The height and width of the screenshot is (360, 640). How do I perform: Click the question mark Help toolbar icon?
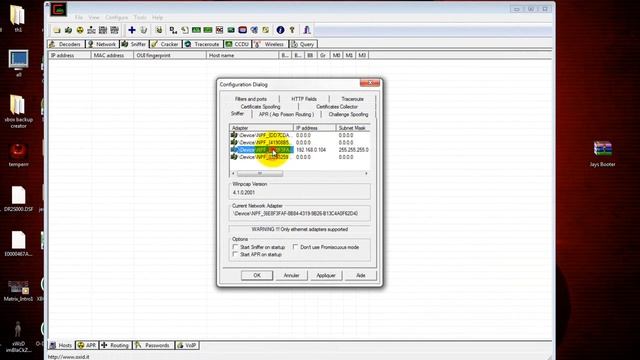292,30
